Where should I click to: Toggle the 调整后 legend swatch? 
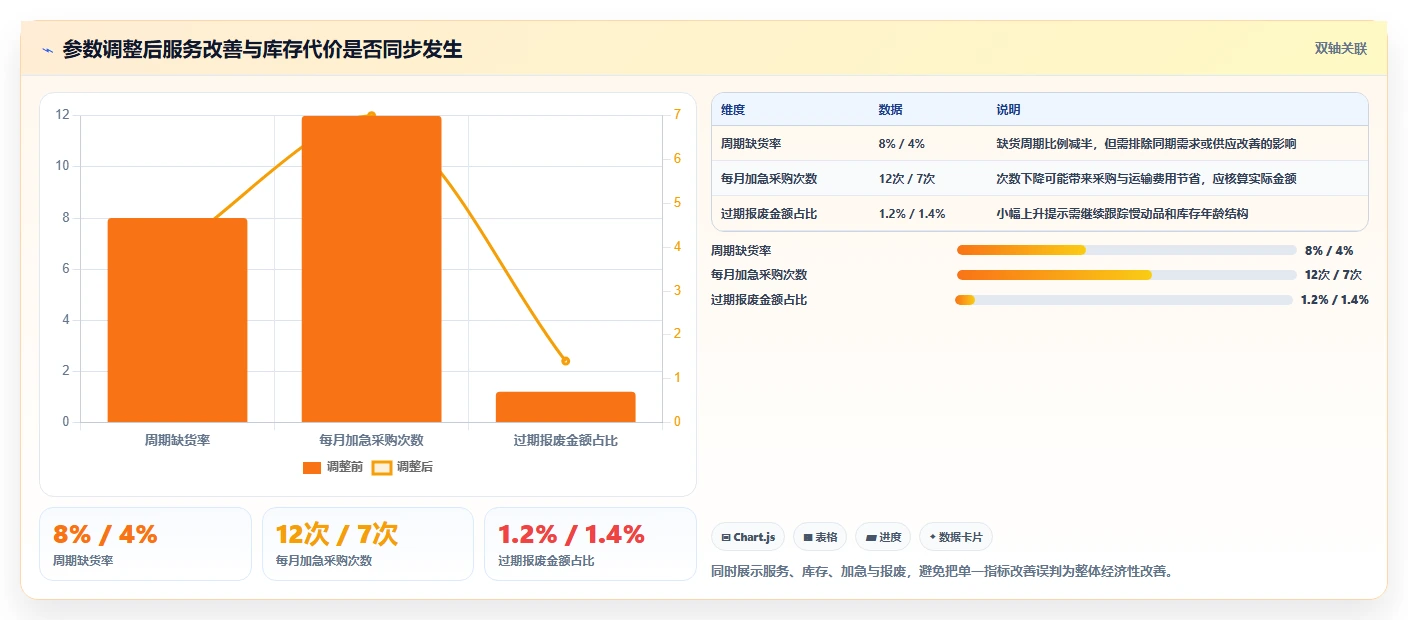[382, 467]
